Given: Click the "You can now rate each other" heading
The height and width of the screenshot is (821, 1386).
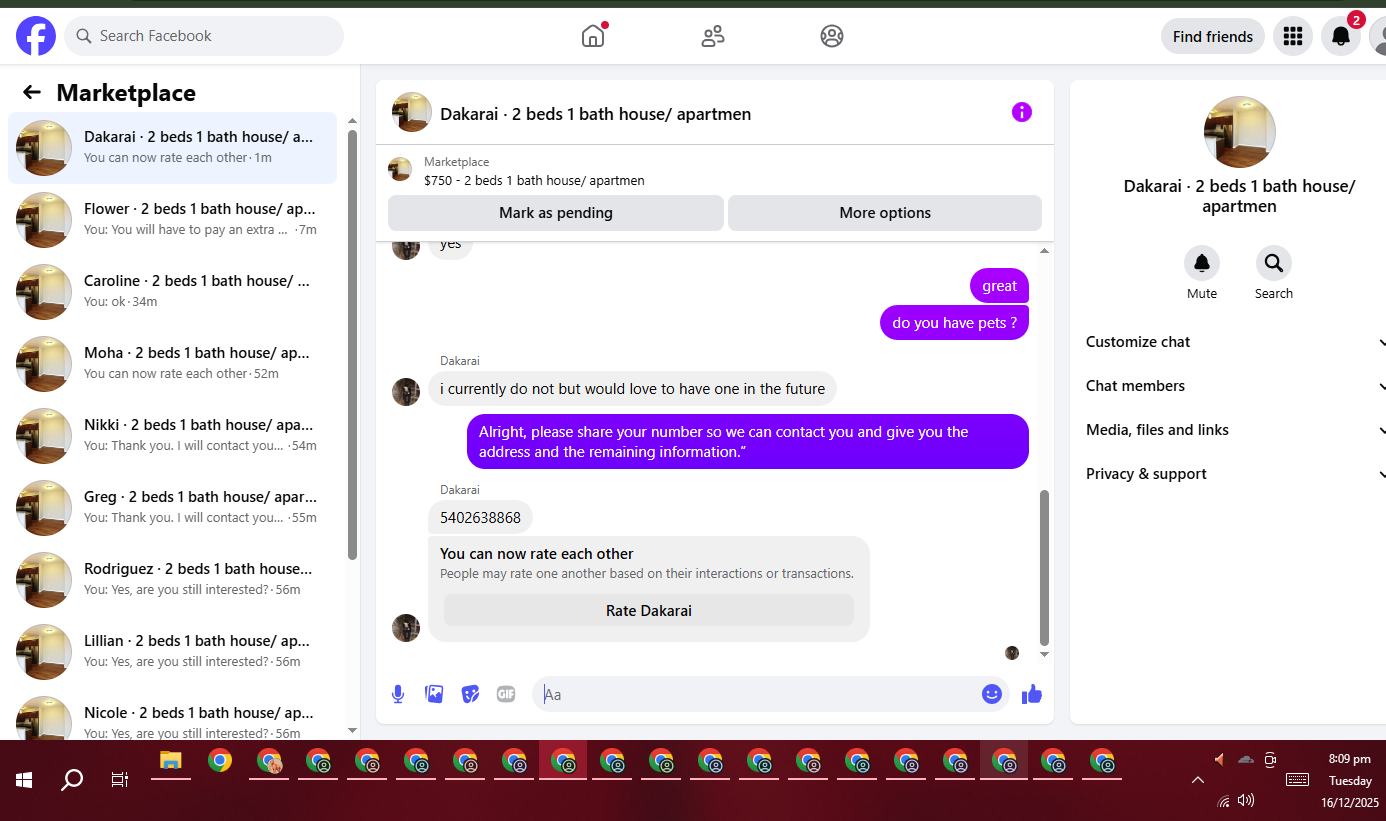Looking at the screenshot, I should (537, 554).
